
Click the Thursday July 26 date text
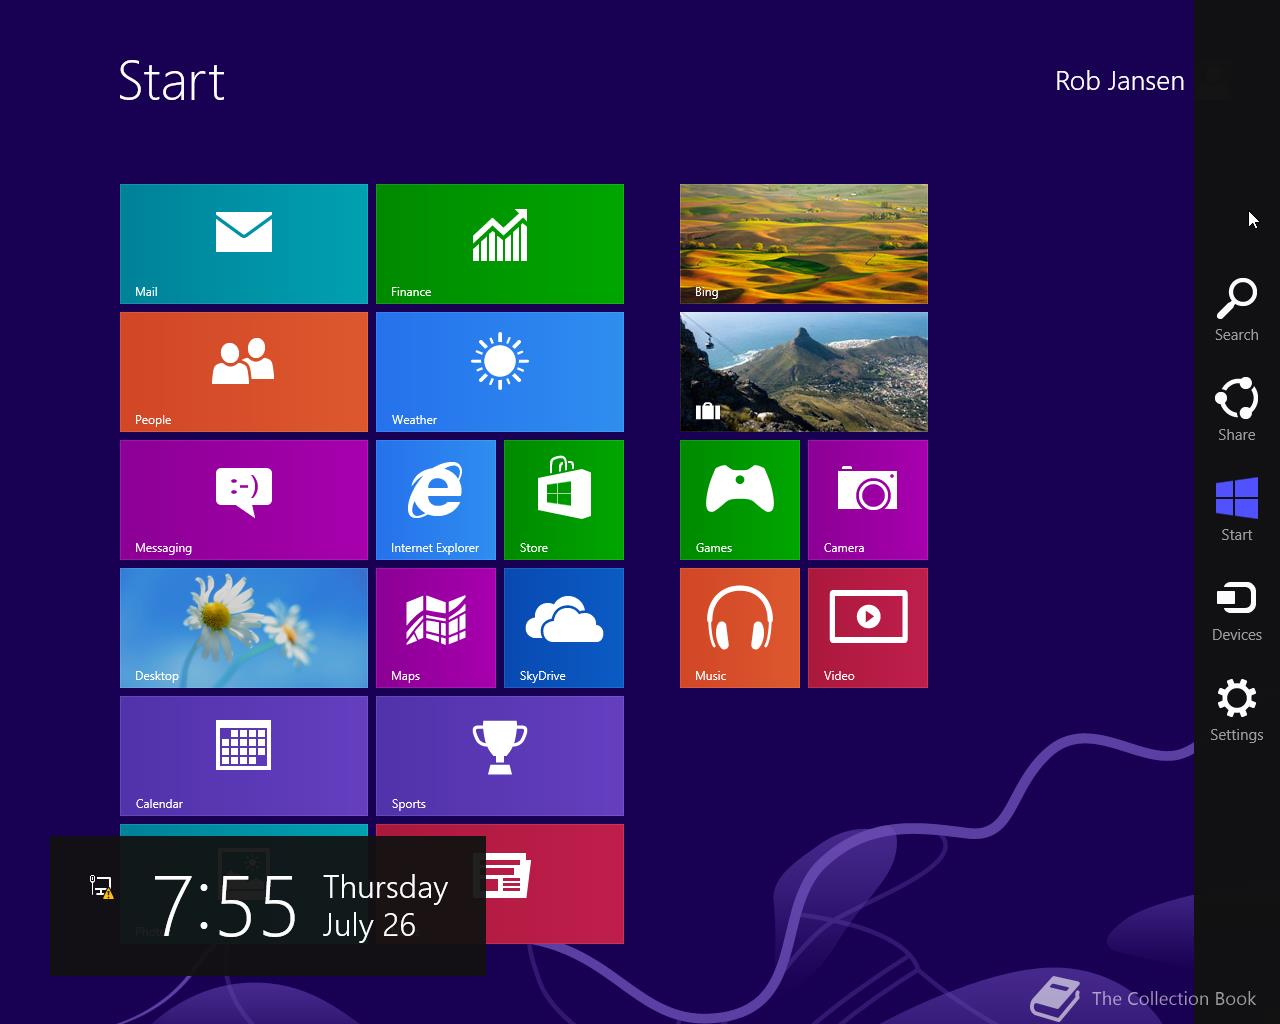click(x=385, y=906)
